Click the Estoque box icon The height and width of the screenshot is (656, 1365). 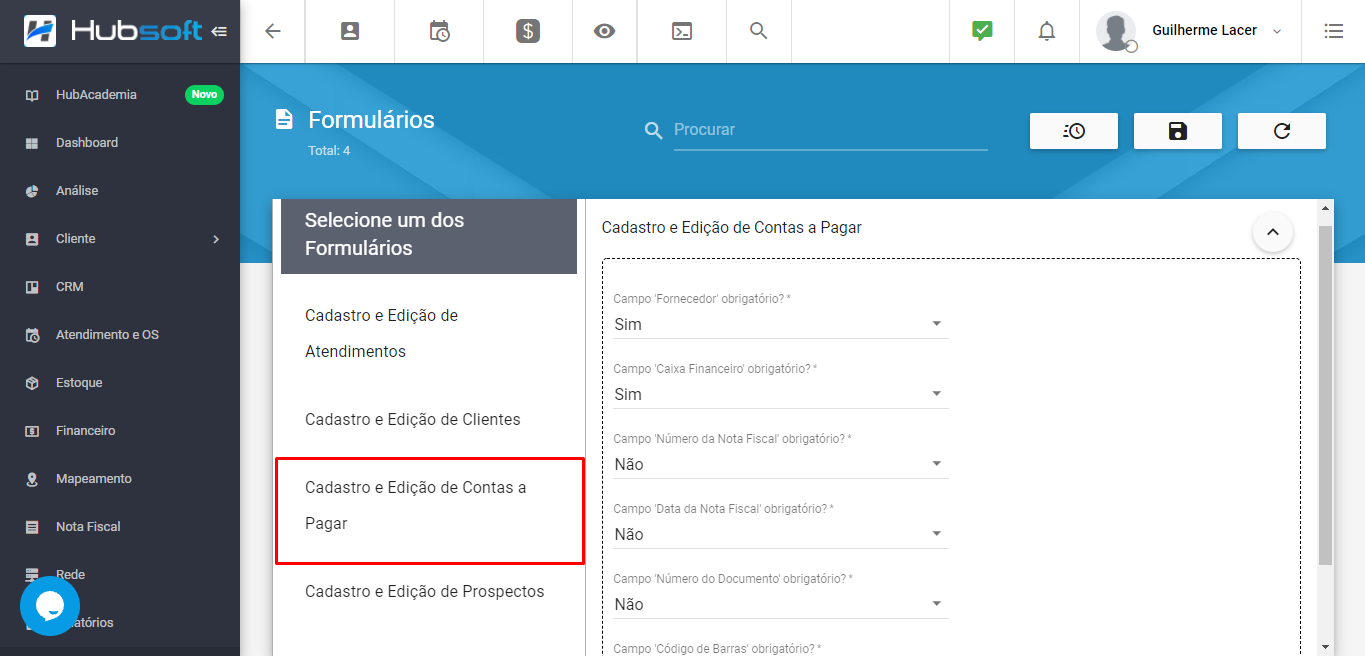click(x=32, y=383)
